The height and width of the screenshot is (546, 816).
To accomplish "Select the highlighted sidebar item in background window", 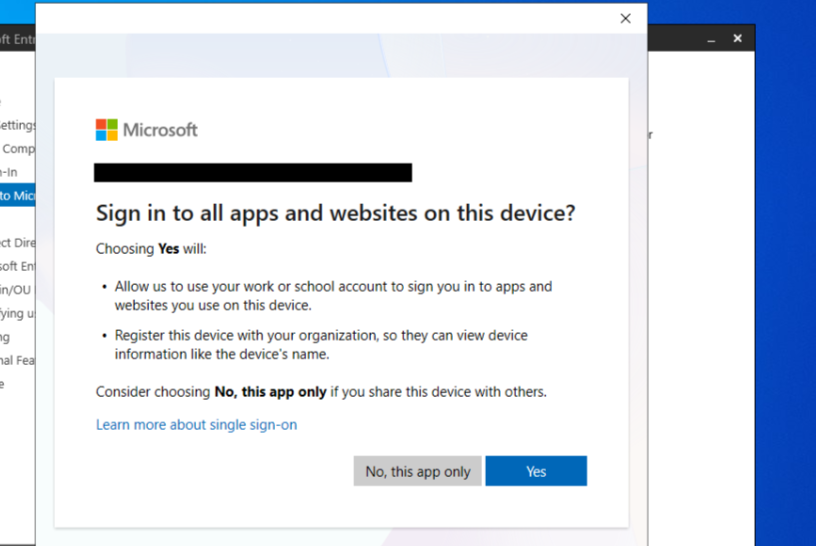I will (x=18, y=195).
